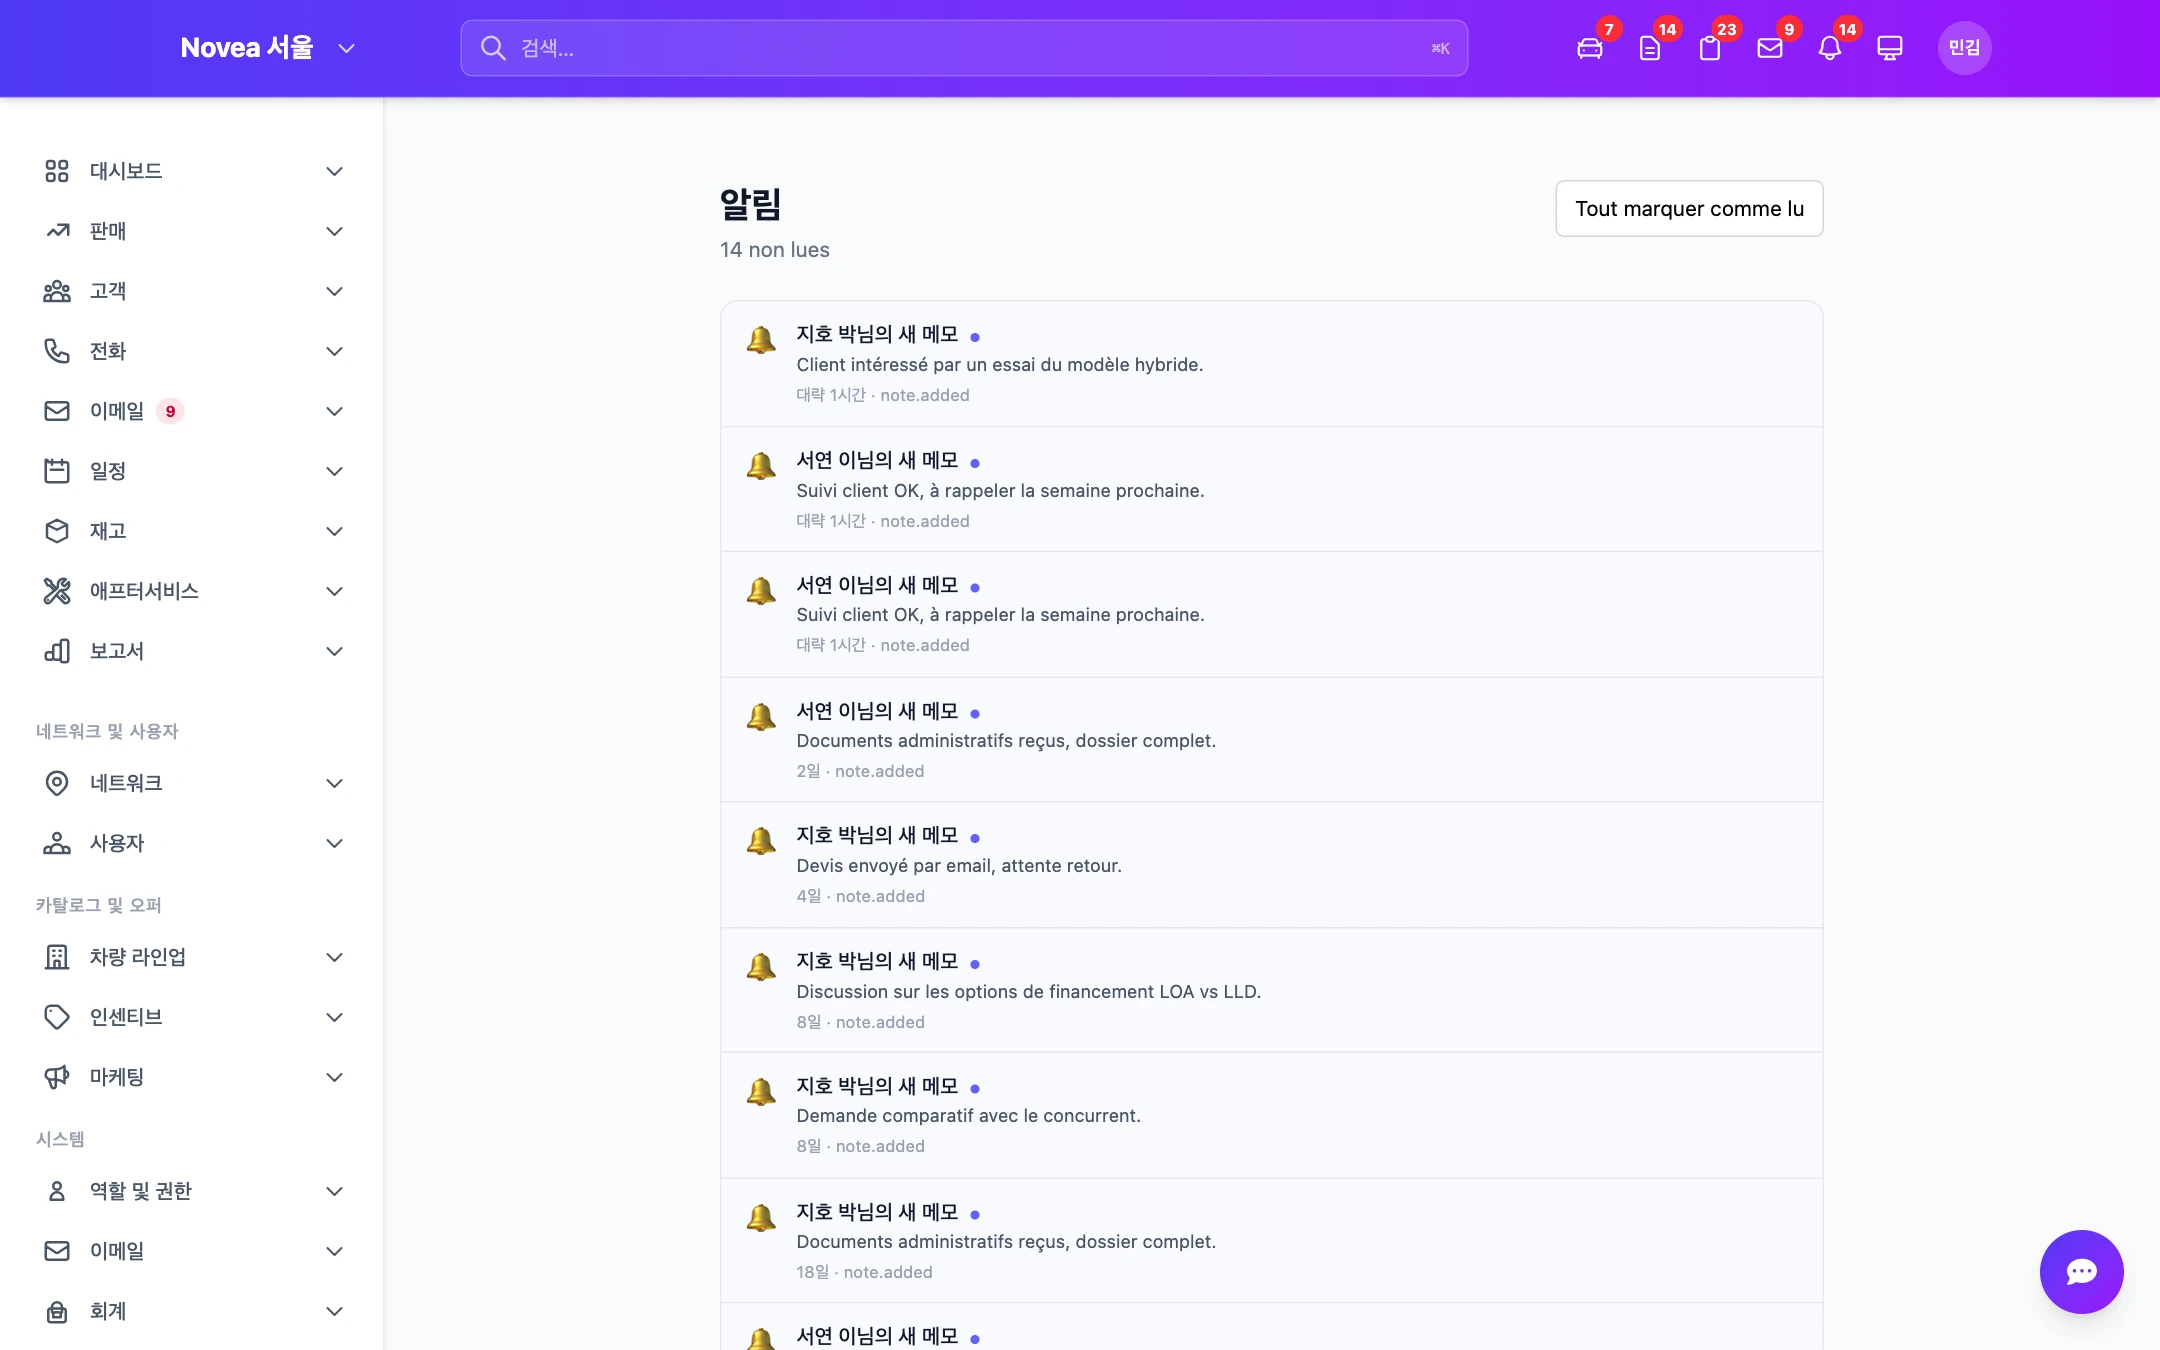Click the 알림 page heading
This screenshot has width=2160, height=1350.
751,205
